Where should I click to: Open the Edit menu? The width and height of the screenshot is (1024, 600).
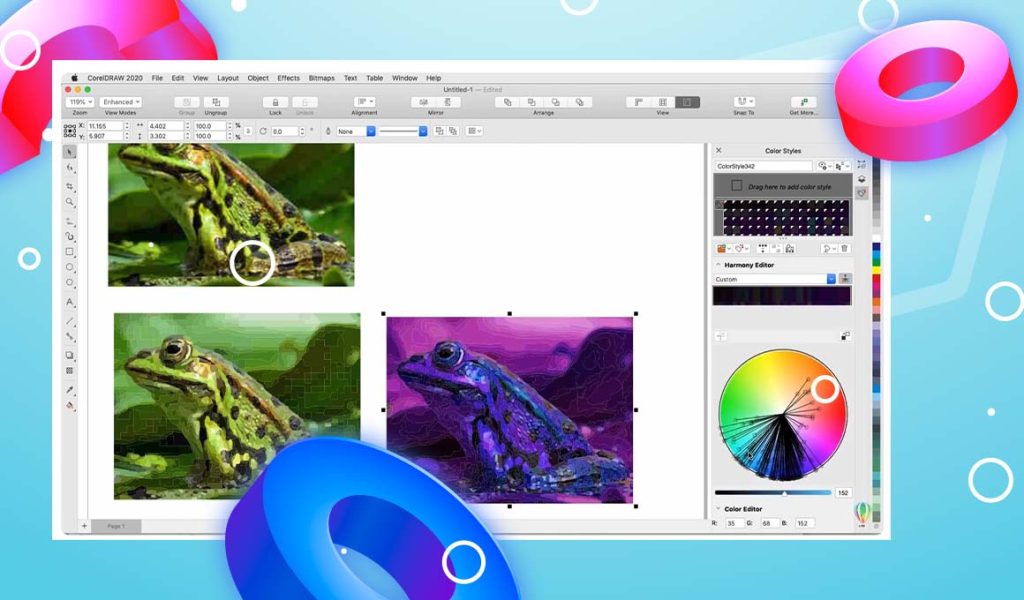pyautogui.click(x=178, y=78)
